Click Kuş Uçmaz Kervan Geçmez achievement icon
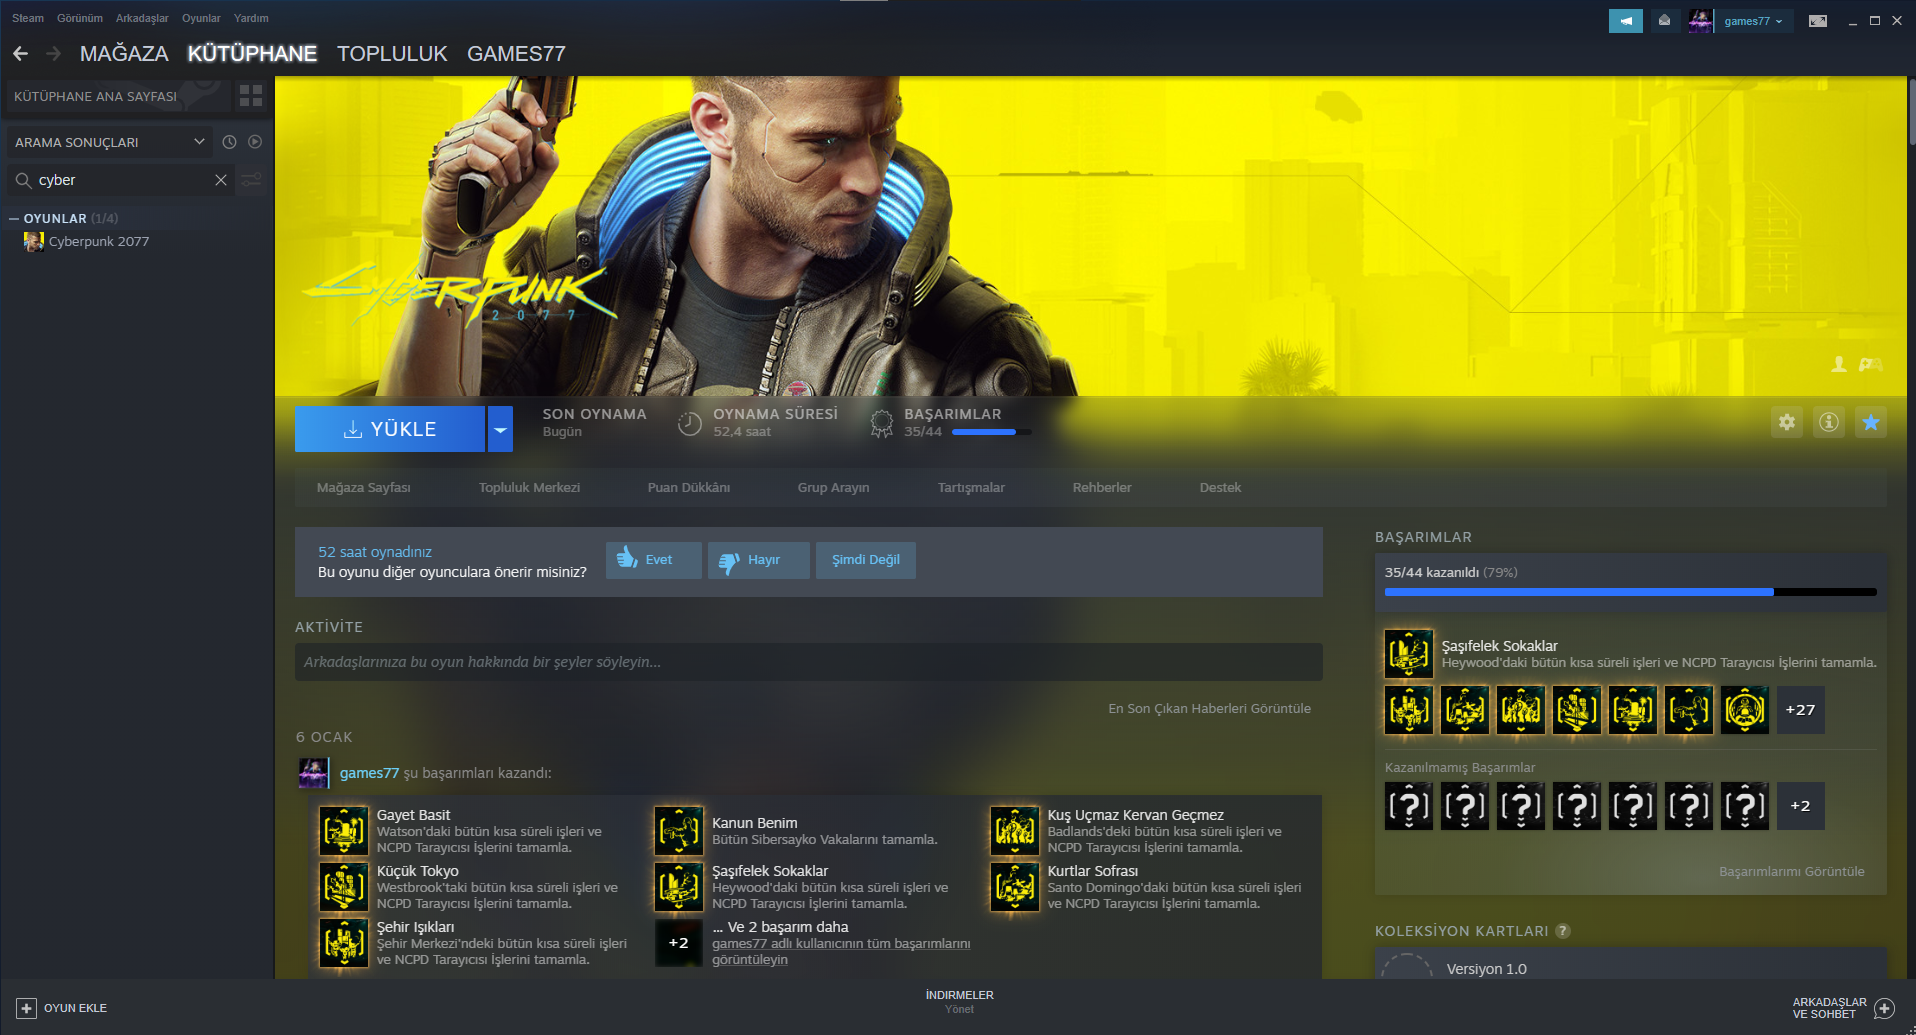 coord(1015,831)
